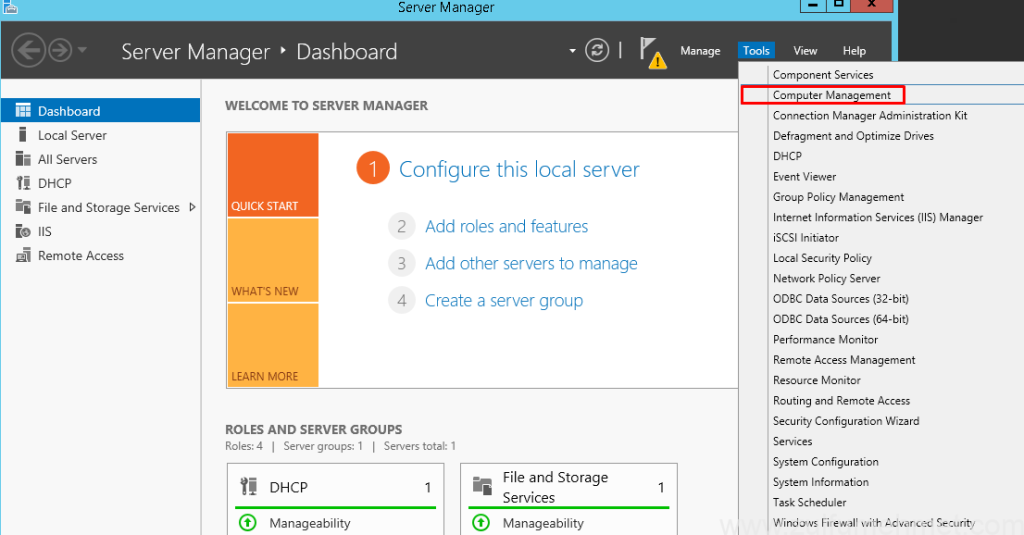The image size is (1024, 535).
Task: Select Remote Access label in sidebar
Action: click(81, 256)
